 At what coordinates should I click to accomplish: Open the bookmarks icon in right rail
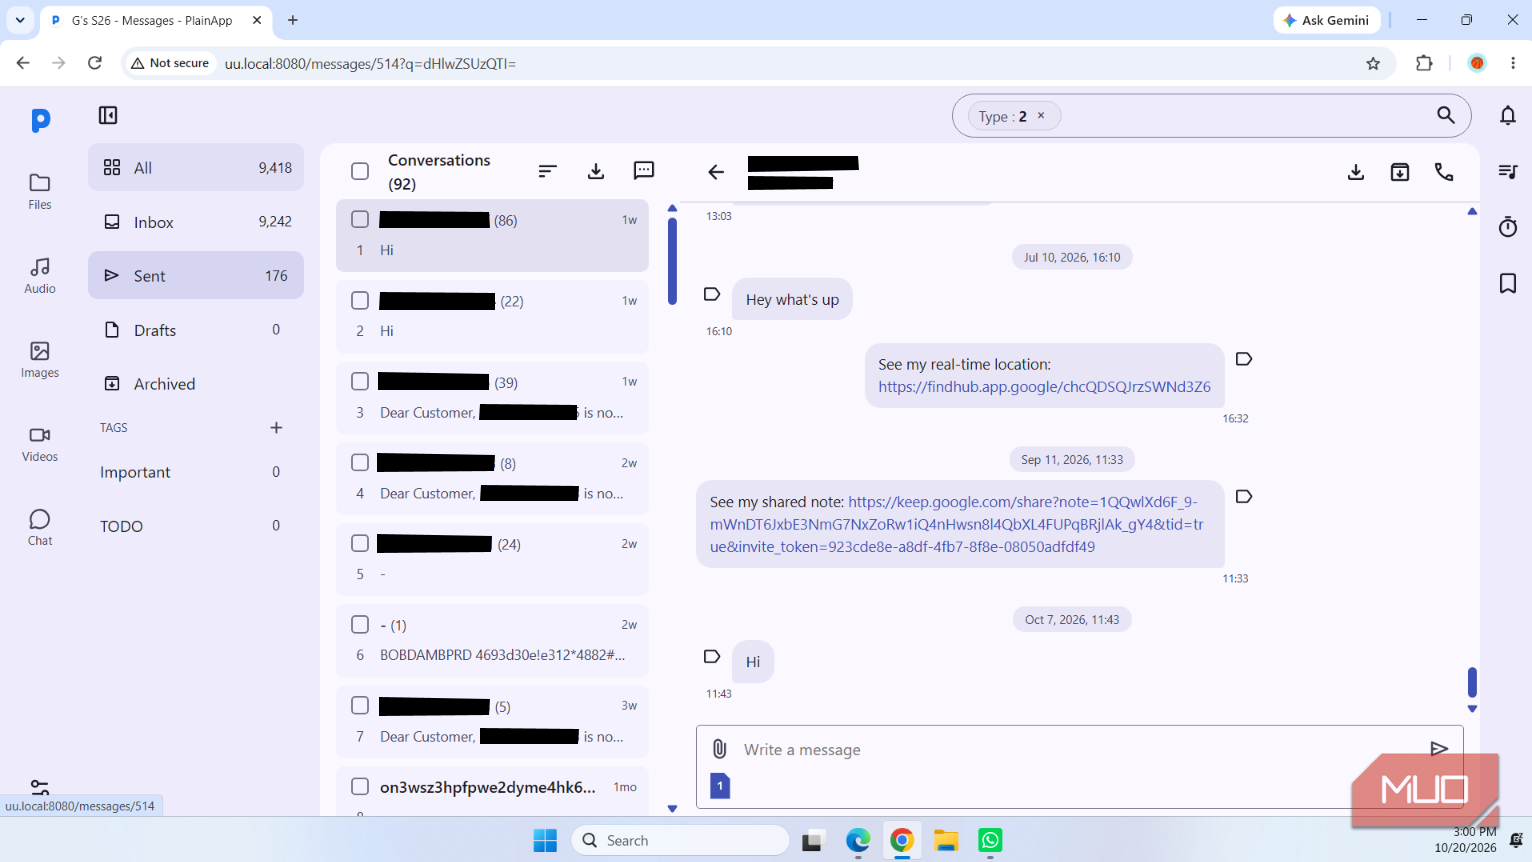[1508, 283]
